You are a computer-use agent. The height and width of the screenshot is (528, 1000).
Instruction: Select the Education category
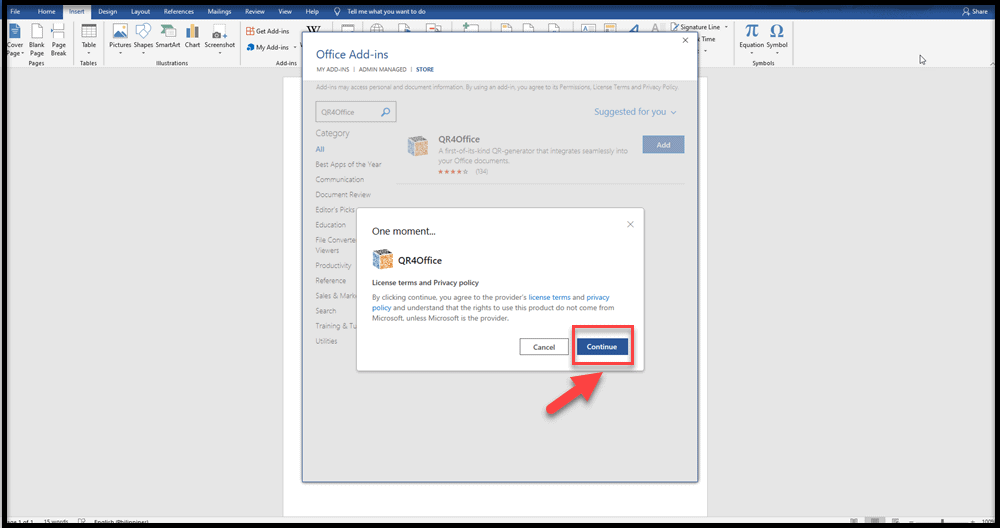(330, 225)
